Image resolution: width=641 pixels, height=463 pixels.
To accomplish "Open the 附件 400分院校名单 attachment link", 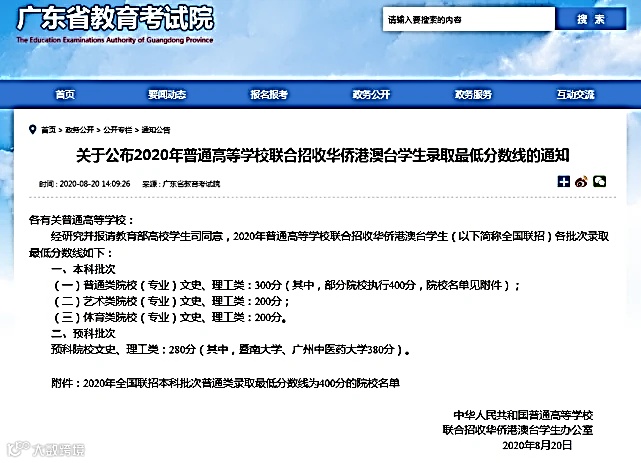I will click(x=225, y=383).
